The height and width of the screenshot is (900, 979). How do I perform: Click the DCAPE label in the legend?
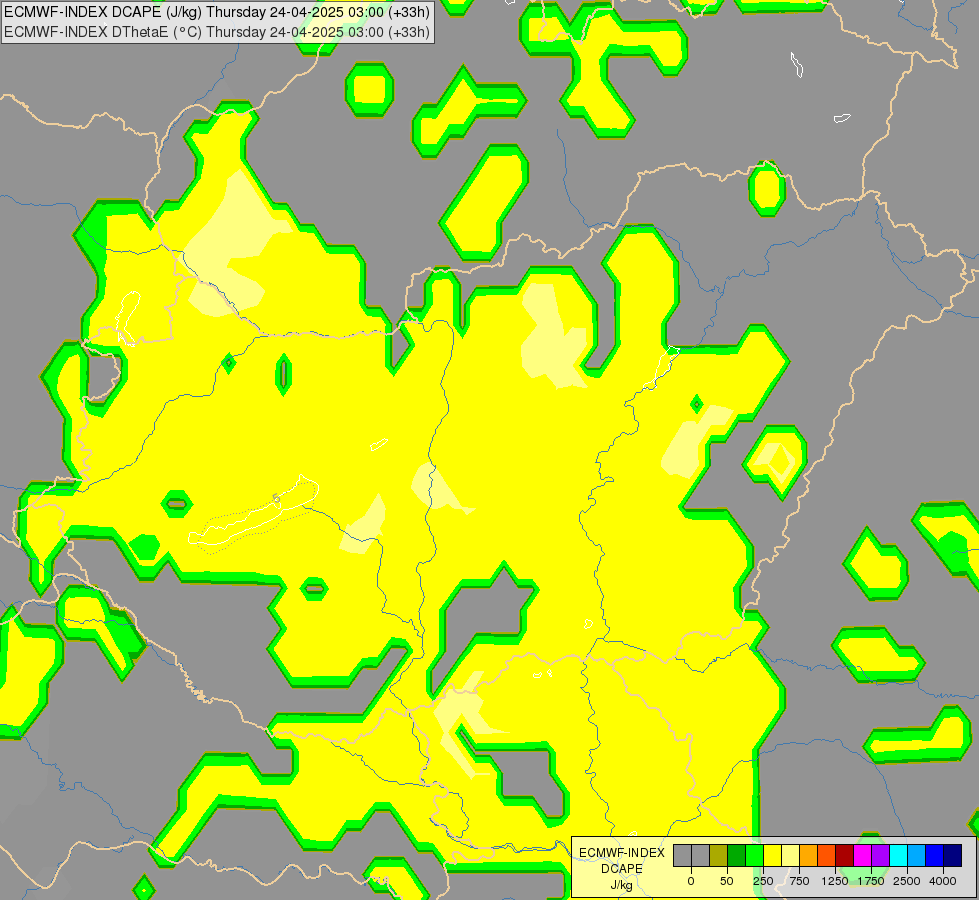pos(622,869)
